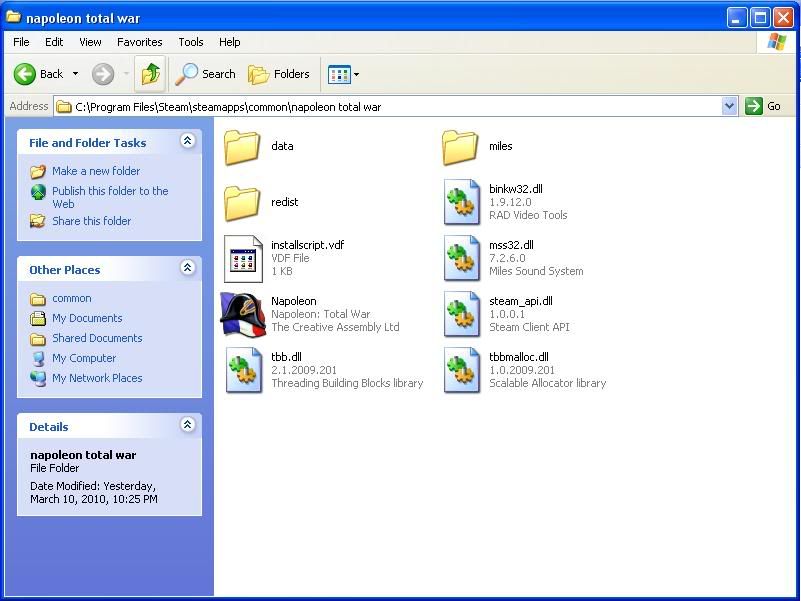Select the redist folder icon
The width and height of the screenshot is (801, 601).
pyautogui.click(x=242, y=203)
